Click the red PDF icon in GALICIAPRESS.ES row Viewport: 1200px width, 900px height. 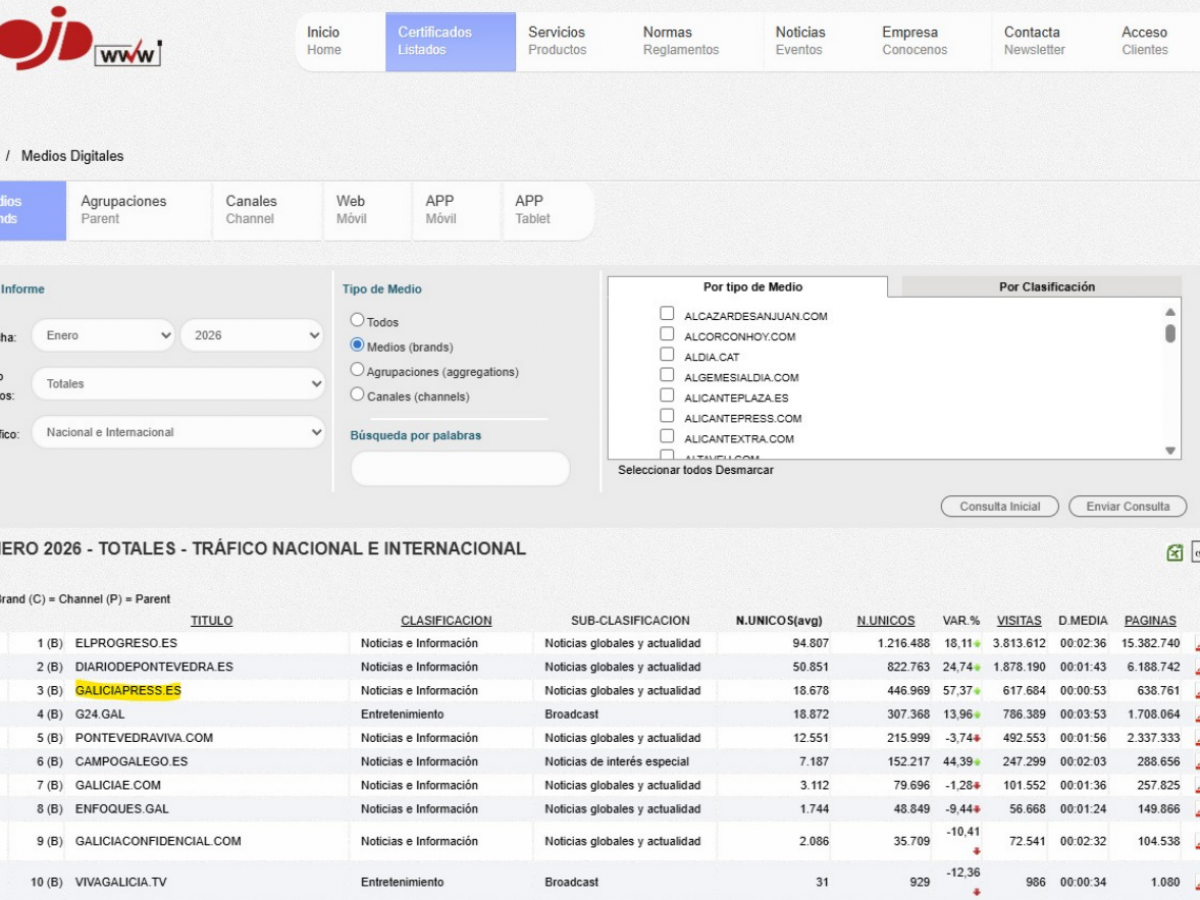pyautogui.click(x=1196, y=692)
